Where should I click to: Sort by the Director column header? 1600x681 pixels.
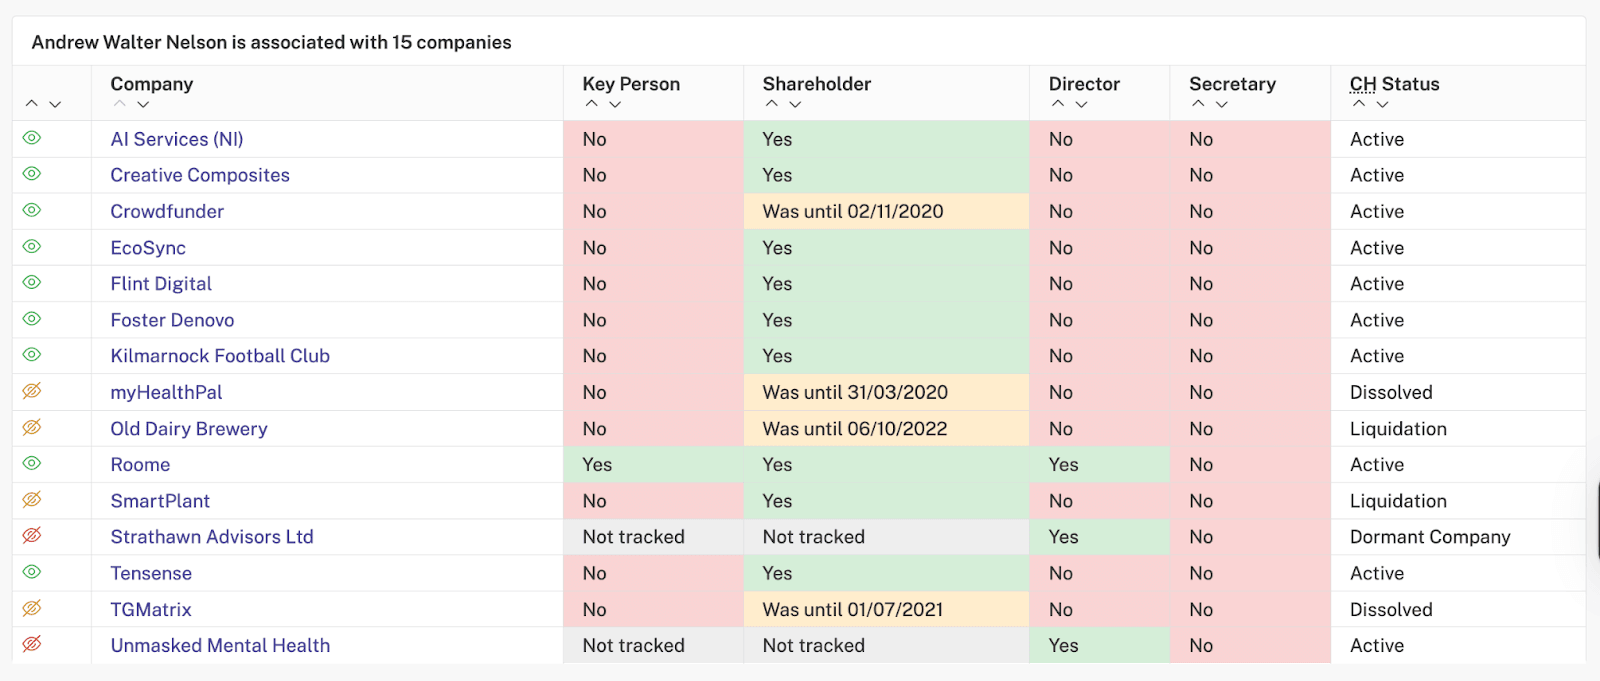tap(1084, 84)
